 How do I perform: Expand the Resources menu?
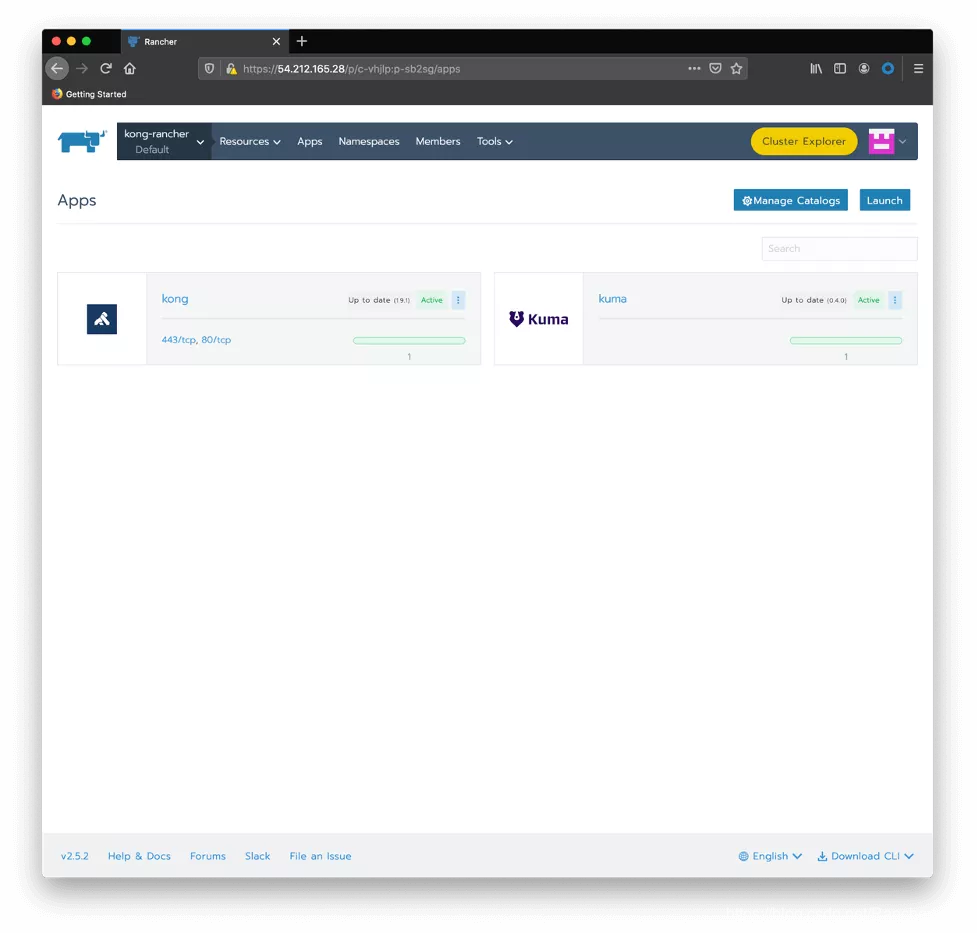tap(250, 141)
